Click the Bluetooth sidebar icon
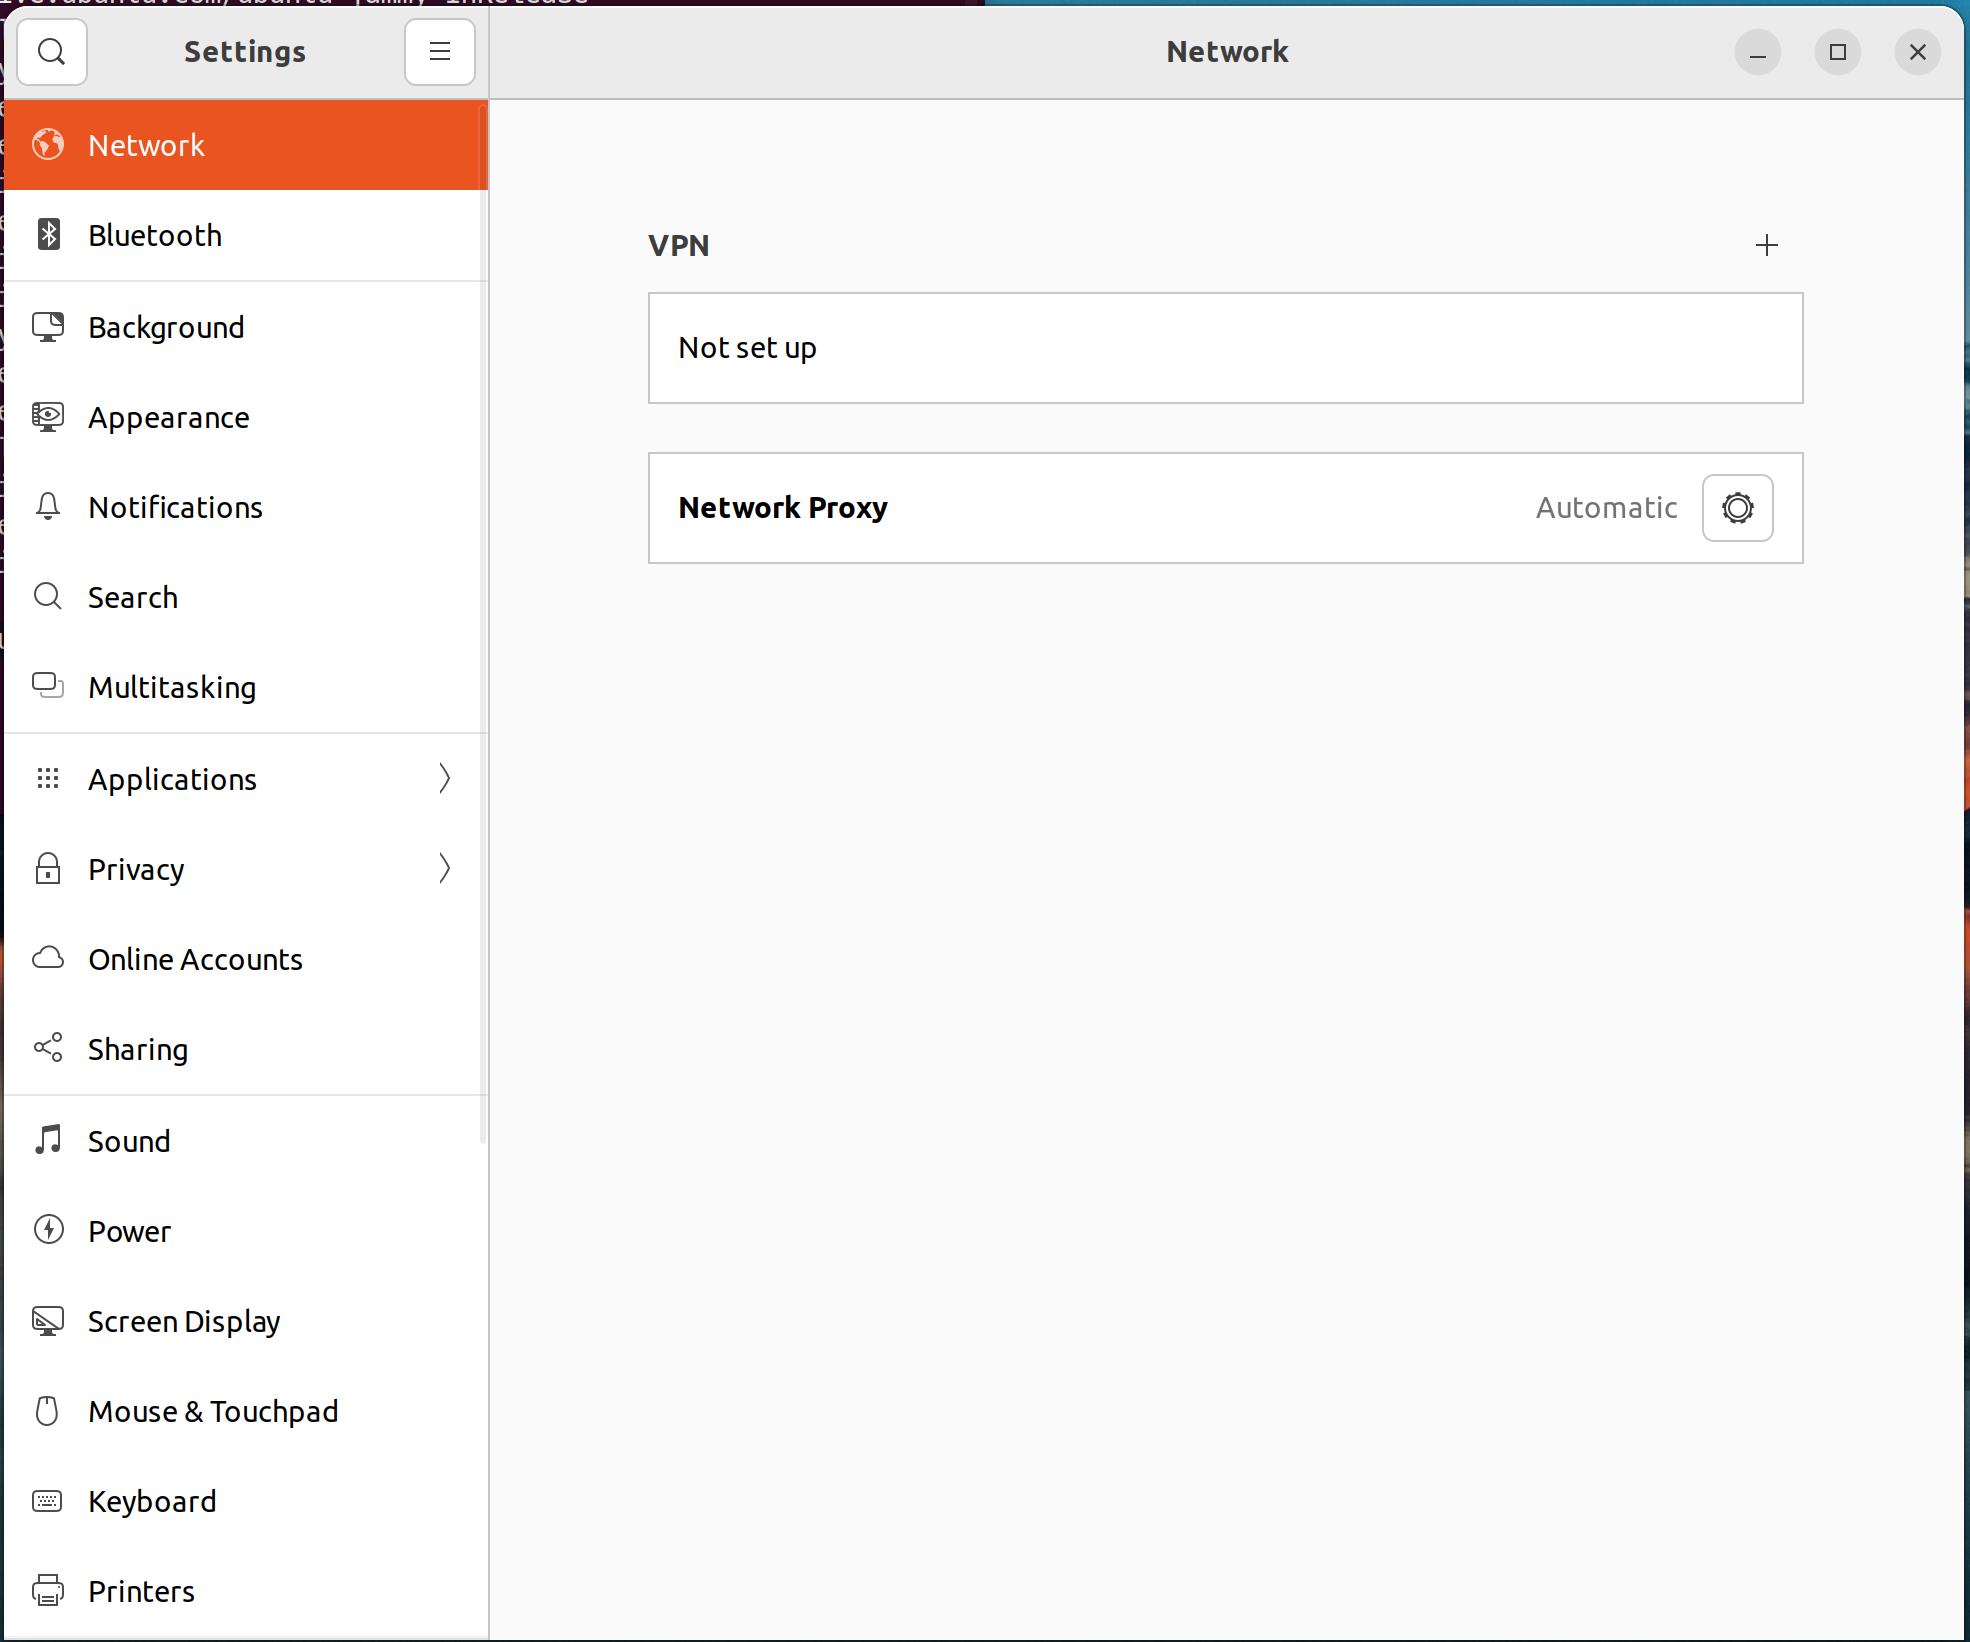Image resolution: width=1970 pixels, height=1642 pixels. click(x=48, y=235)
